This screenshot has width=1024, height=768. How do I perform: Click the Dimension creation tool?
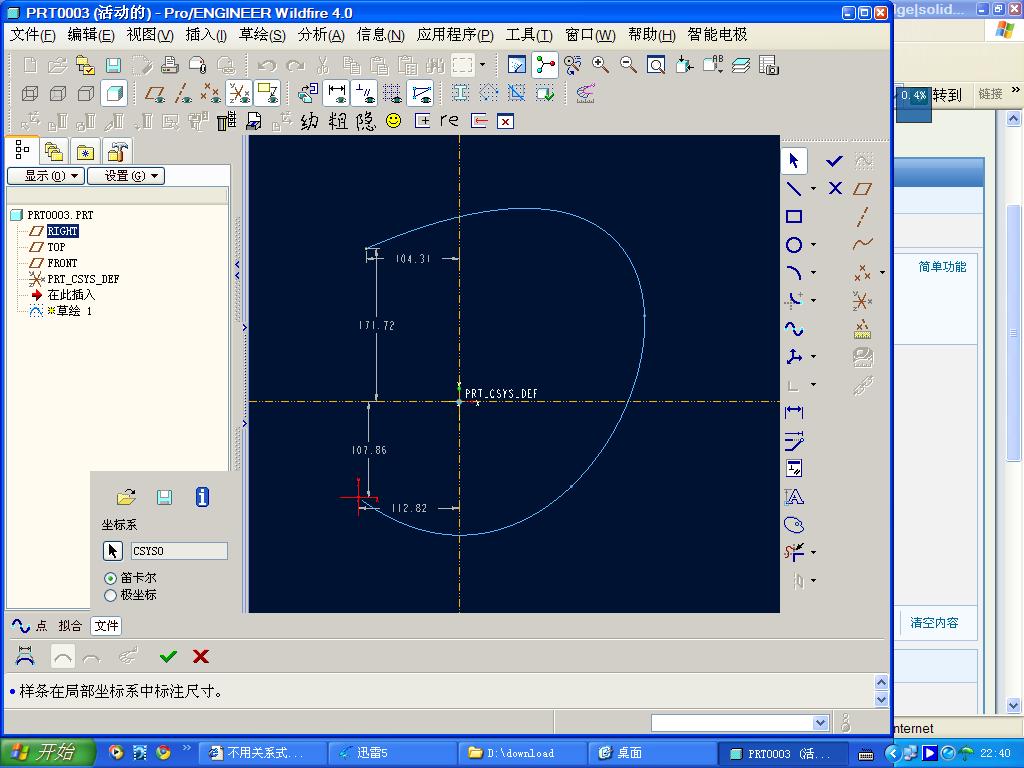click(x=794, y=412)
